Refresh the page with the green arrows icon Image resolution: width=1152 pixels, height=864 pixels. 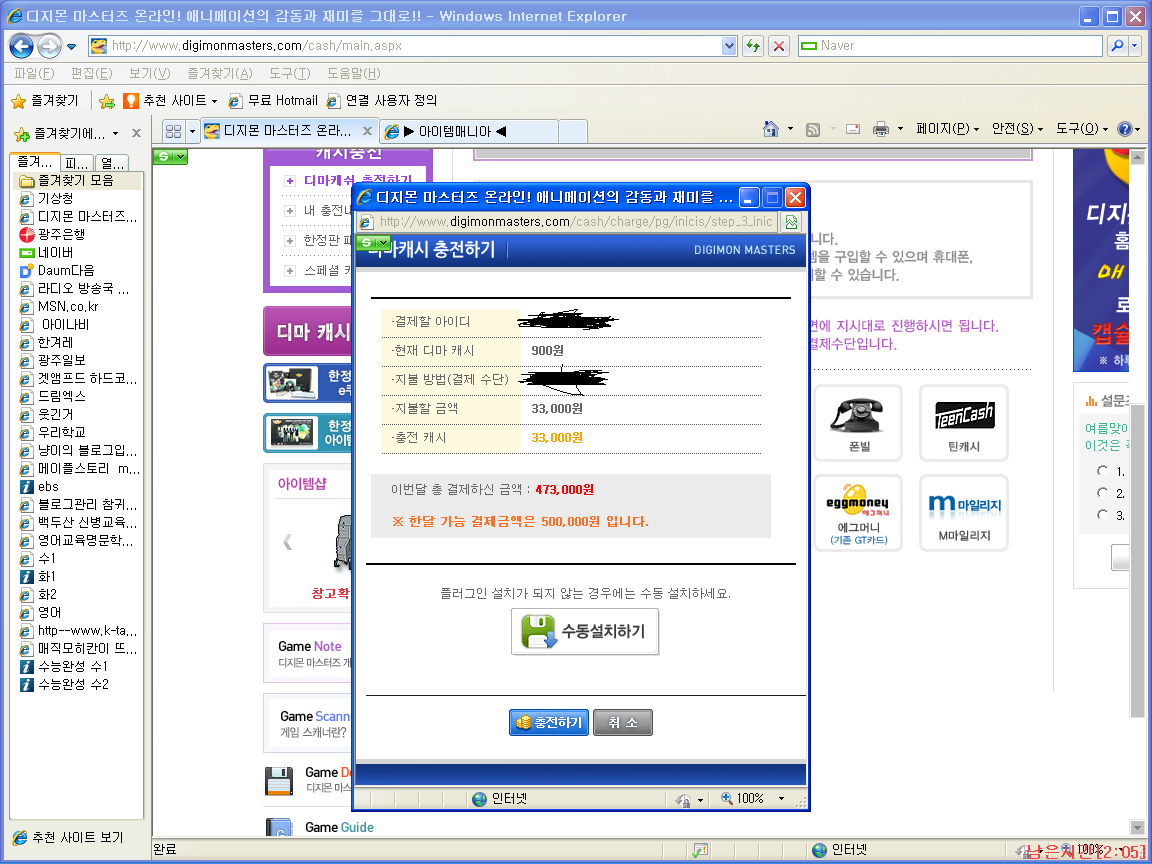[753, 46]
